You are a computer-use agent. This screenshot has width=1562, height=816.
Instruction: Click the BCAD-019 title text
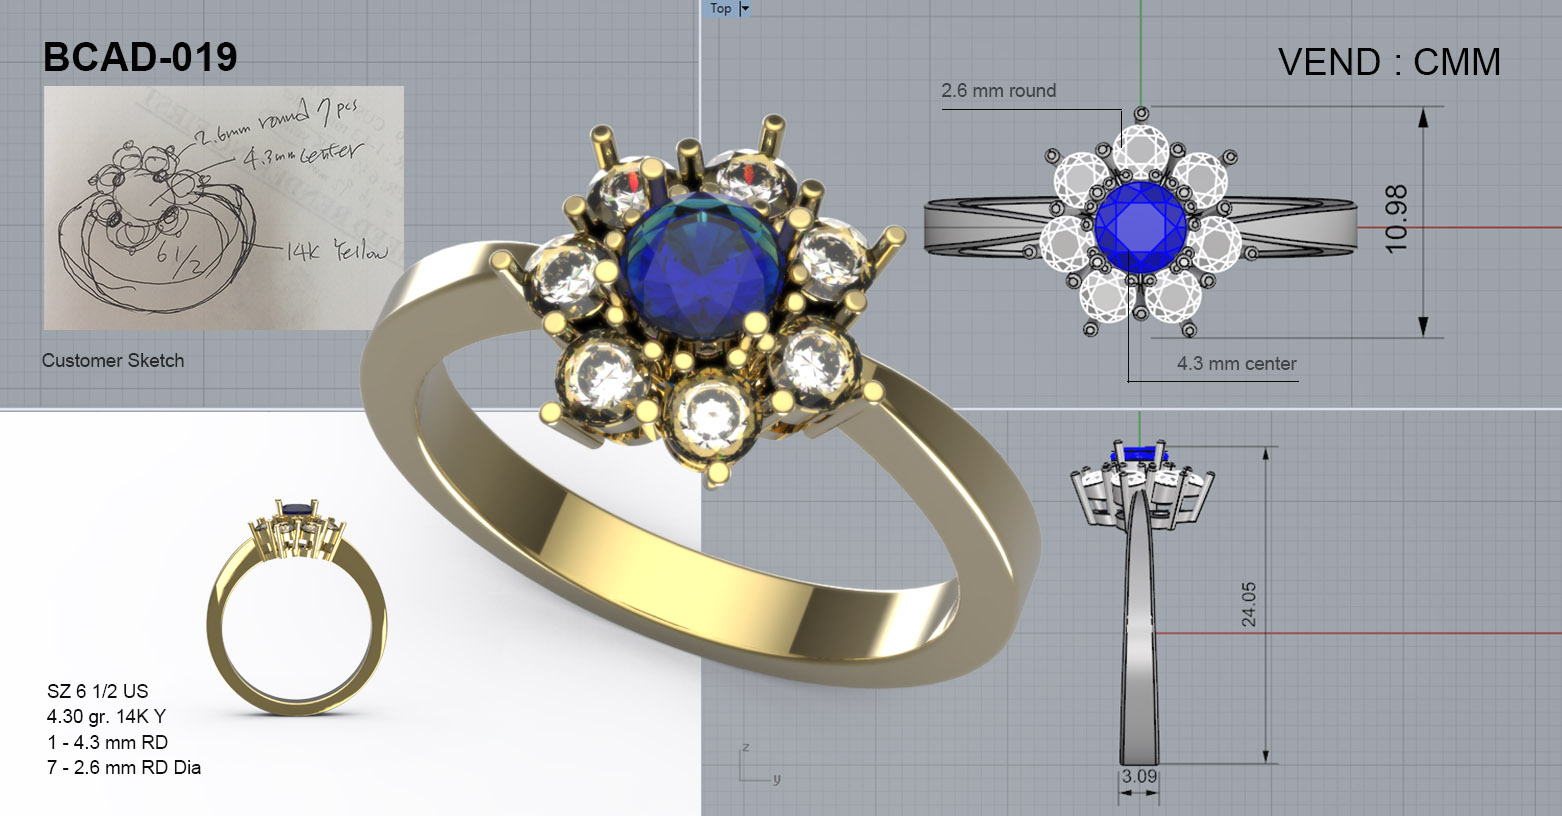click(x=140, y=57)
